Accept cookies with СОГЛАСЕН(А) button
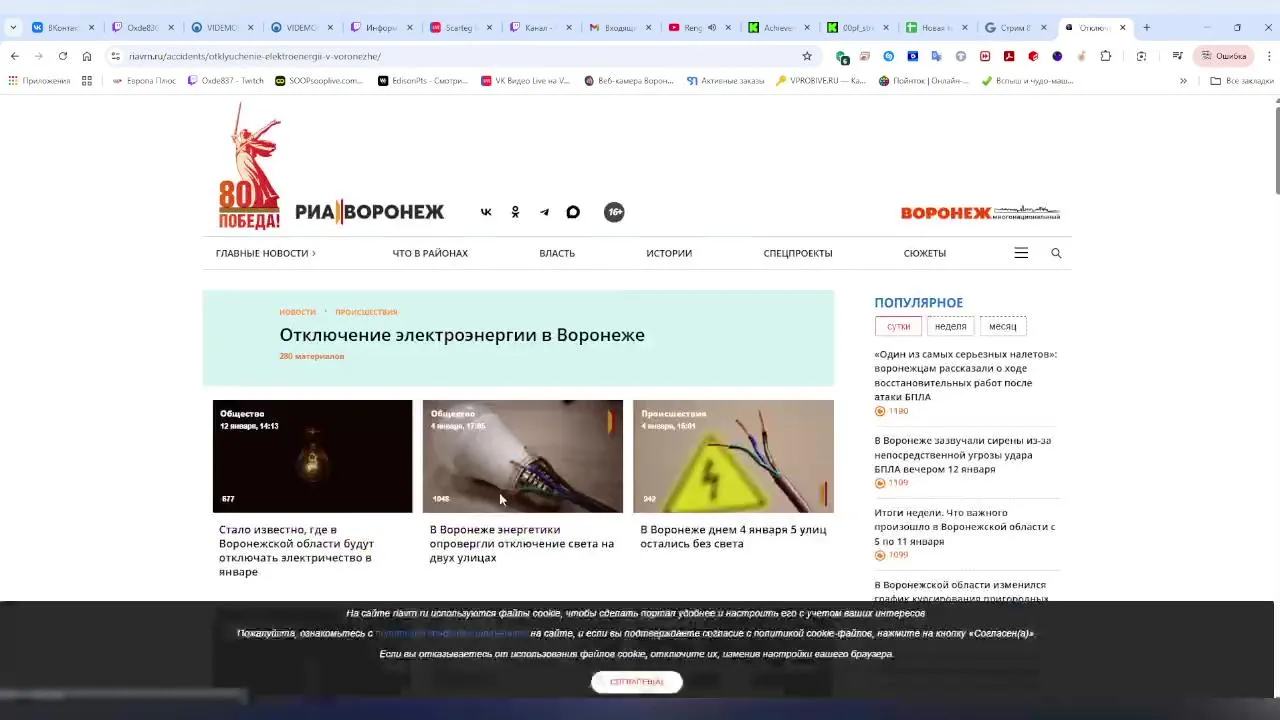This screenshot has width=1280, height=720. 637,682
